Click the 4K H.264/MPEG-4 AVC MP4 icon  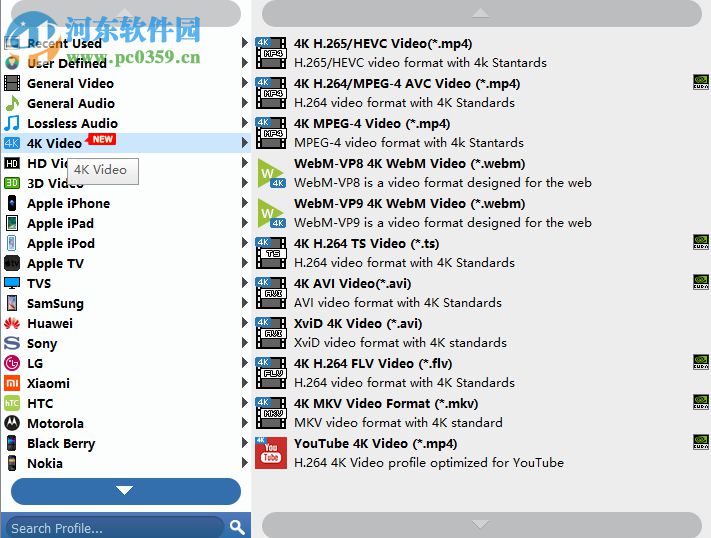coord(271,93)
